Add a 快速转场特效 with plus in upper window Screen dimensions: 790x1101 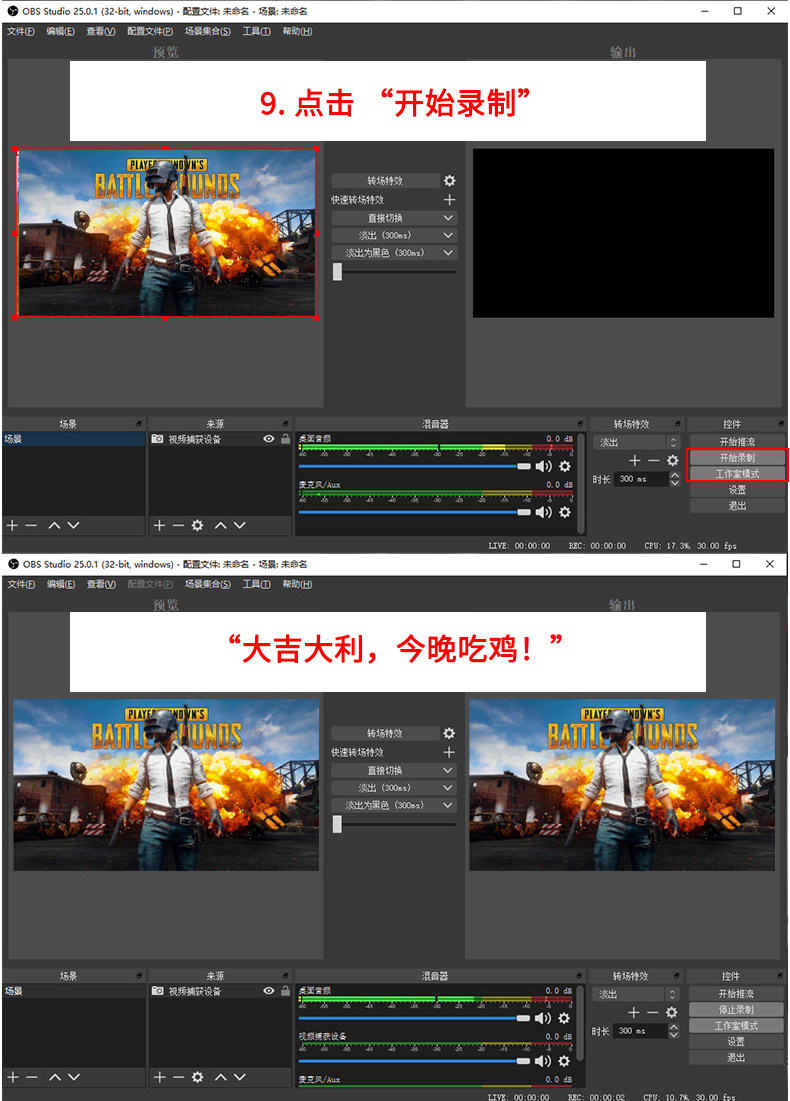[449, 200]
